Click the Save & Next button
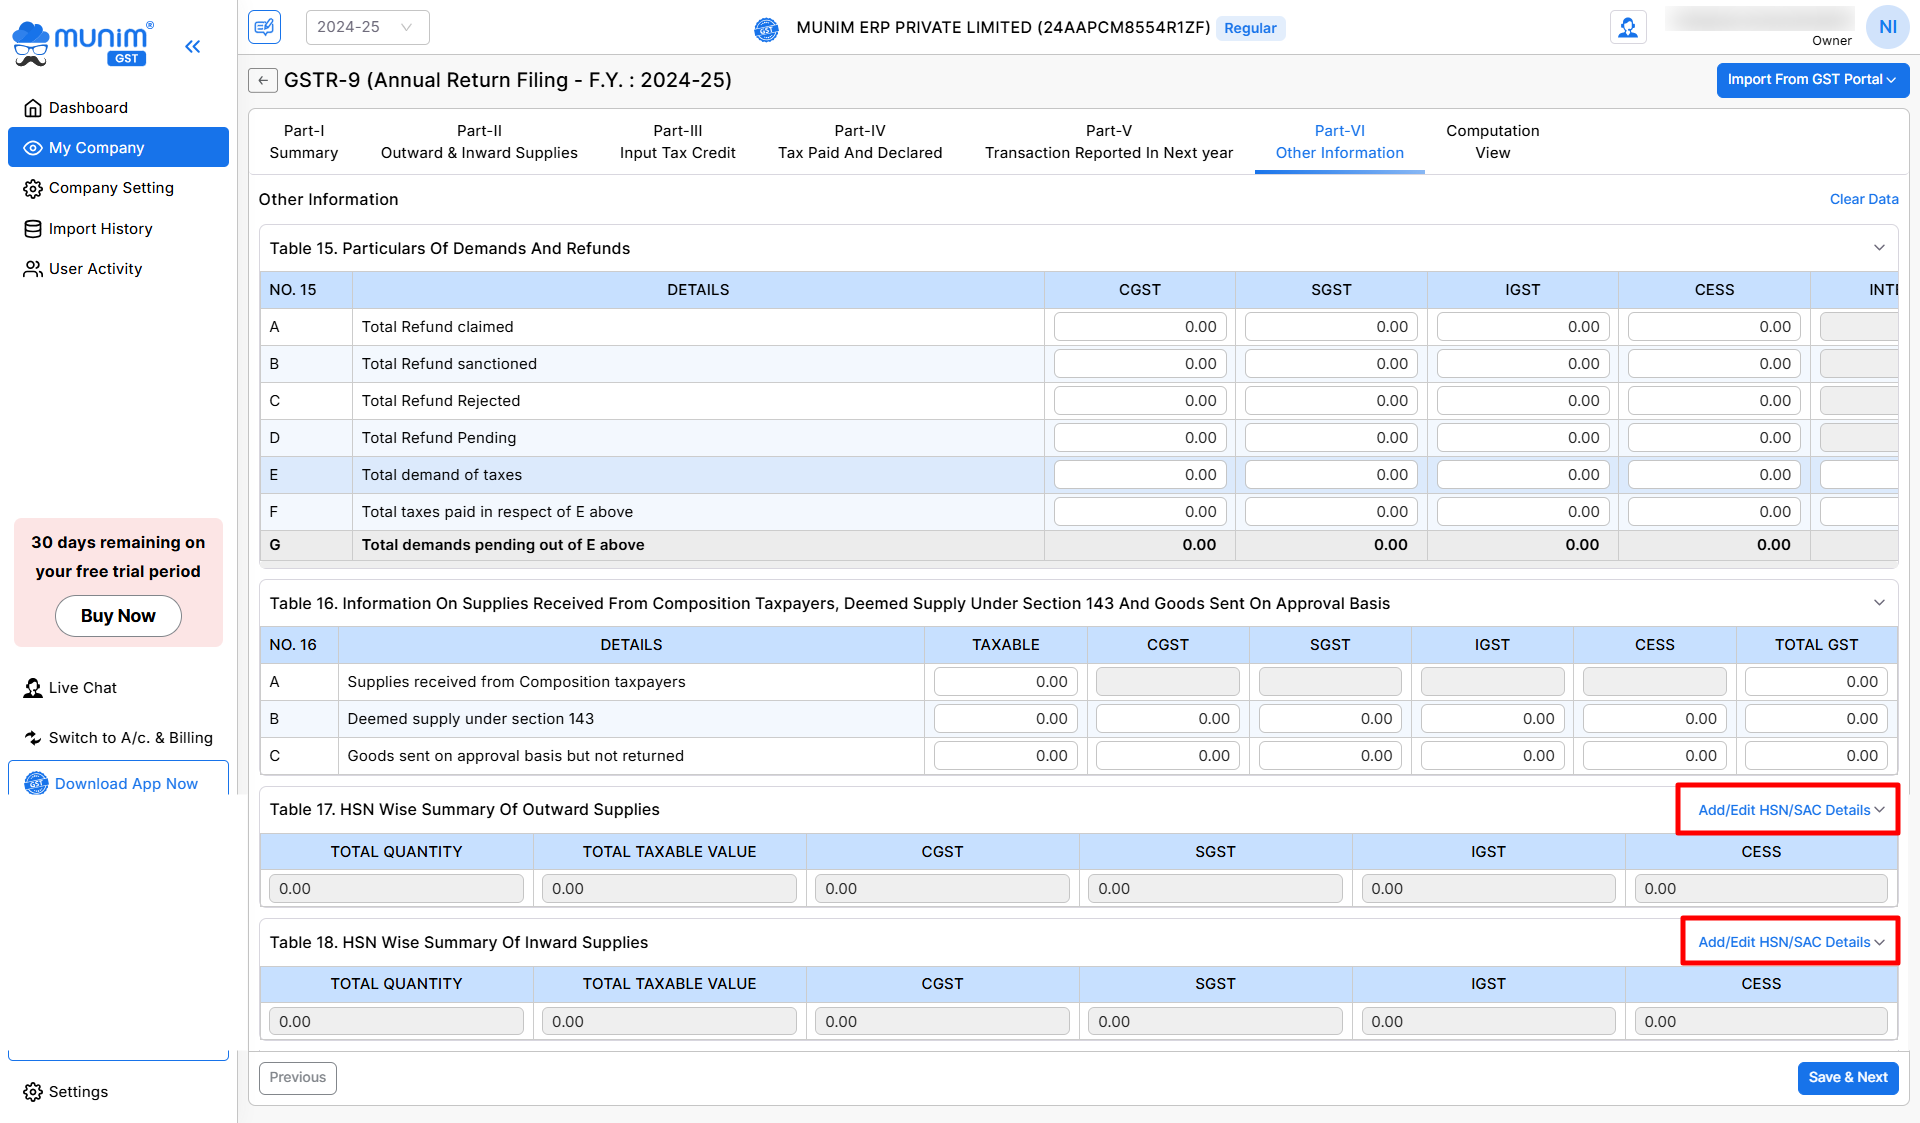The height and width of the screenshot is (1123, 1920). coord(1847,1077)
